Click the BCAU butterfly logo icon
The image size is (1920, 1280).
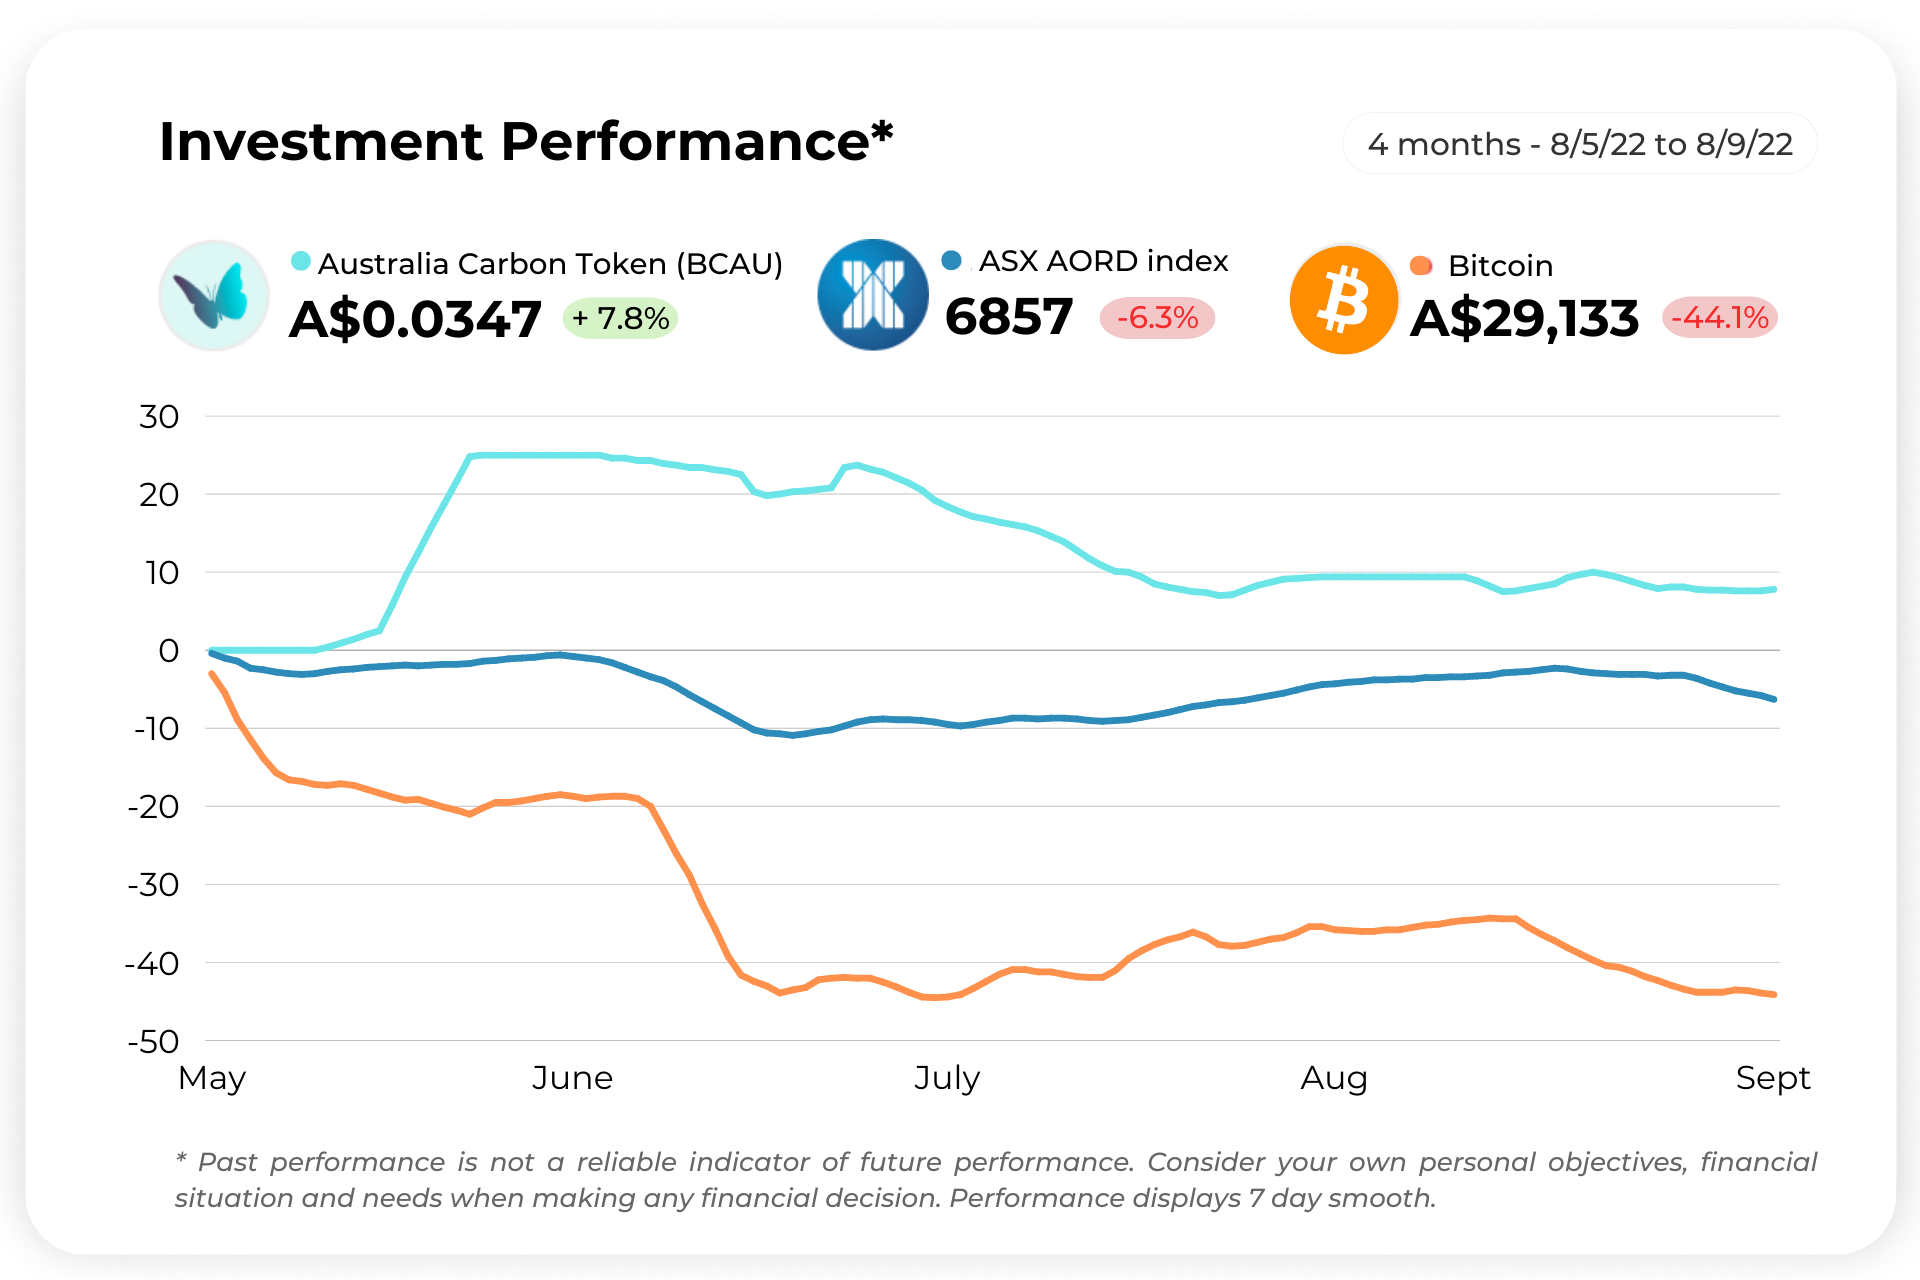(x=214, y=296)
